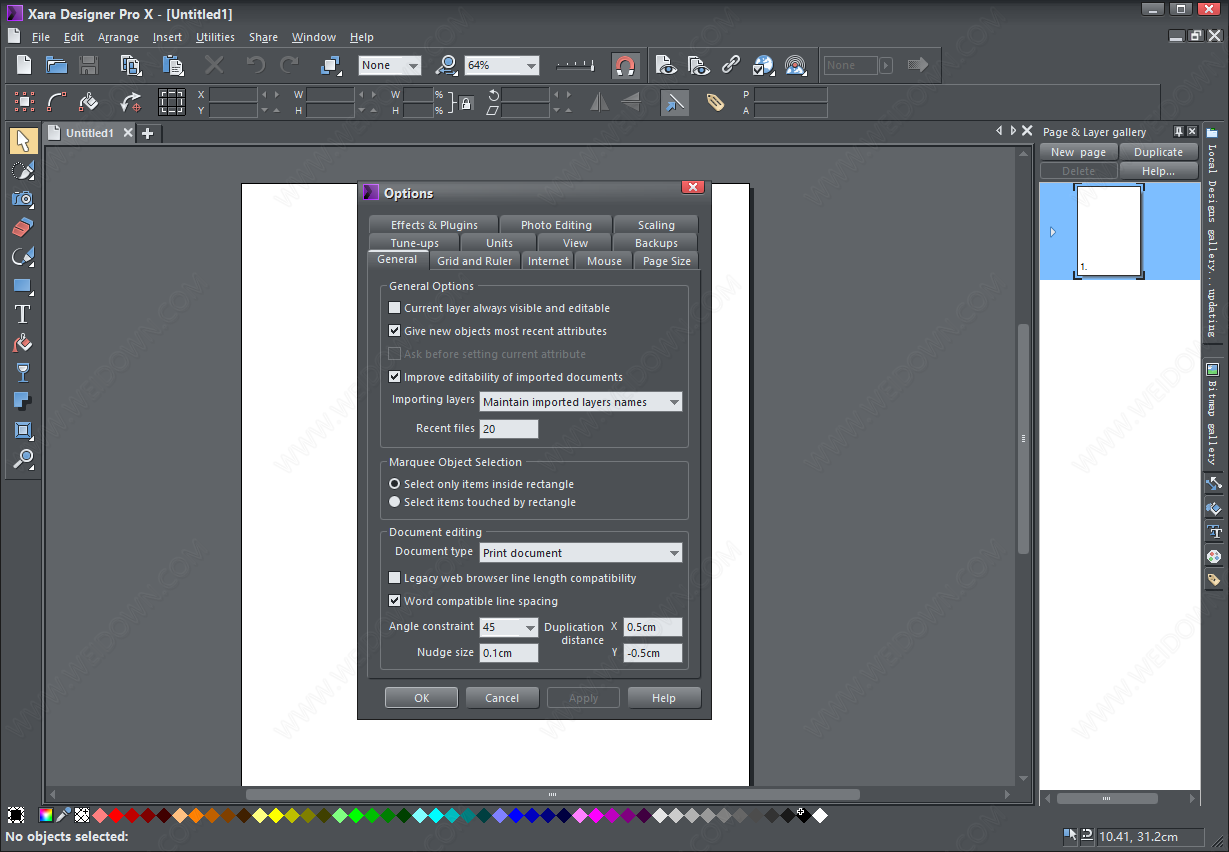The width and height of the screenshot is (1229, 852).
Task: Select the Text tool
Action: [23, 314]
